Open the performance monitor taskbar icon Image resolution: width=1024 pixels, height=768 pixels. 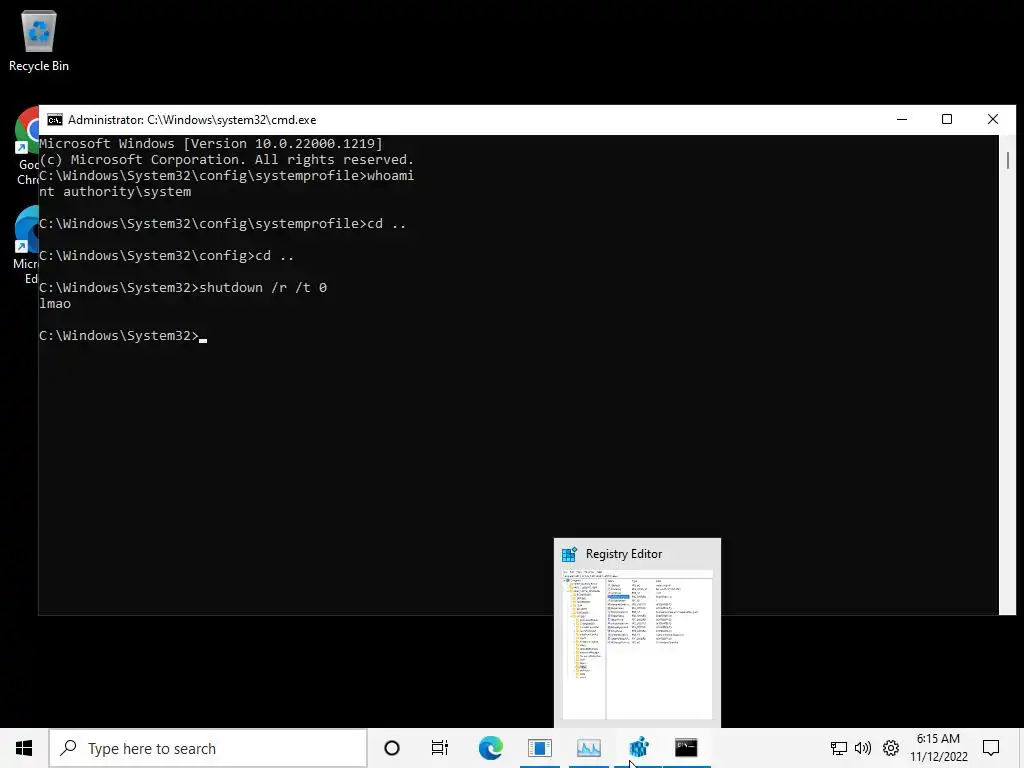tap(588, 748)
